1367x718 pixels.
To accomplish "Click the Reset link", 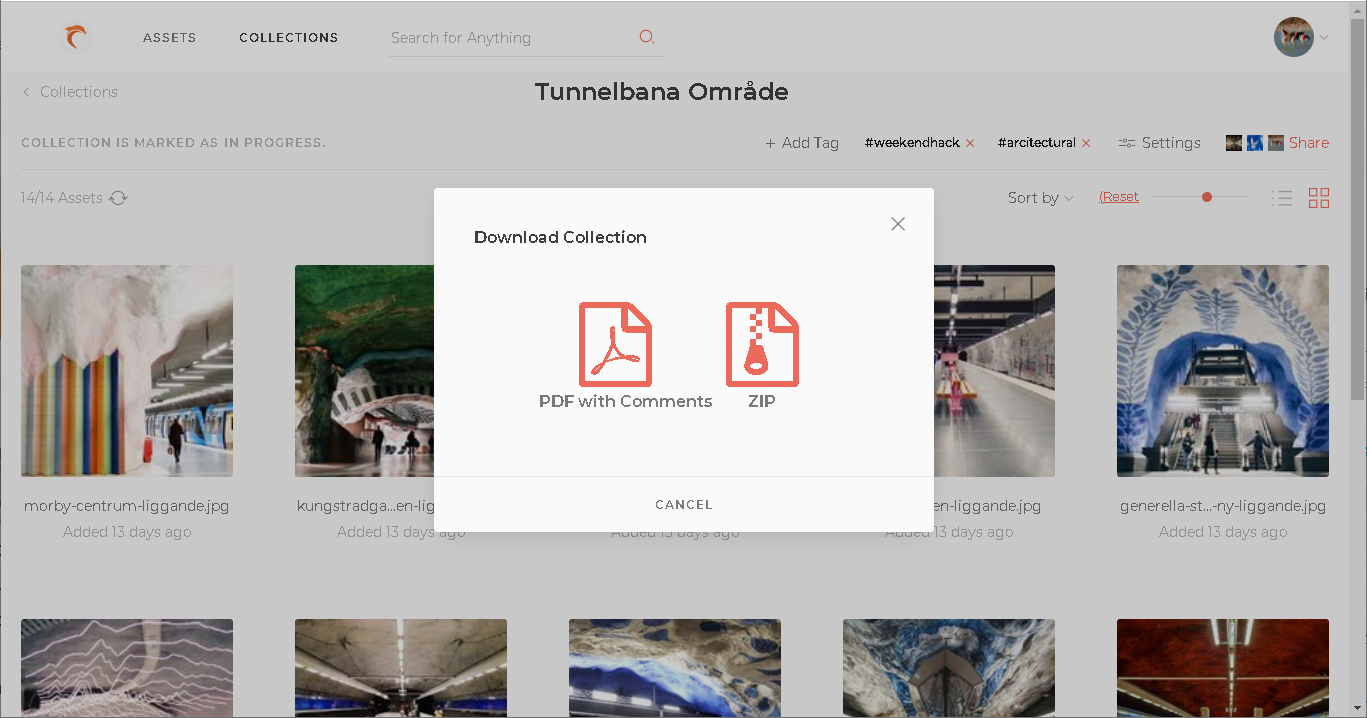I will 1119,197.
